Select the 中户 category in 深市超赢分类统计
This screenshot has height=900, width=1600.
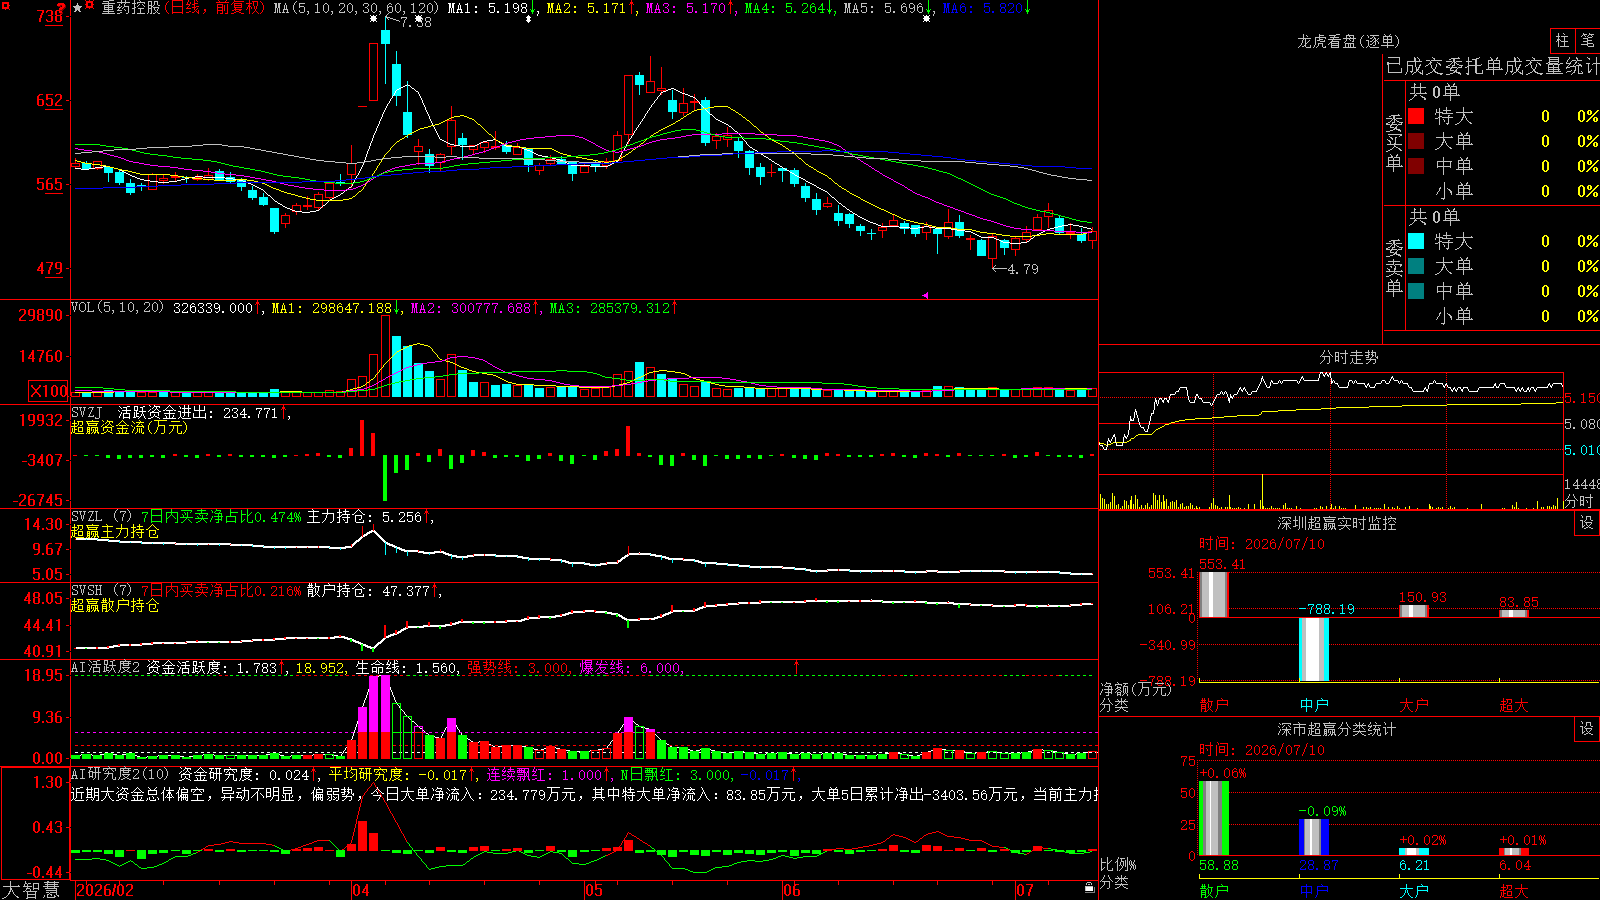(x=1314, y=890)
